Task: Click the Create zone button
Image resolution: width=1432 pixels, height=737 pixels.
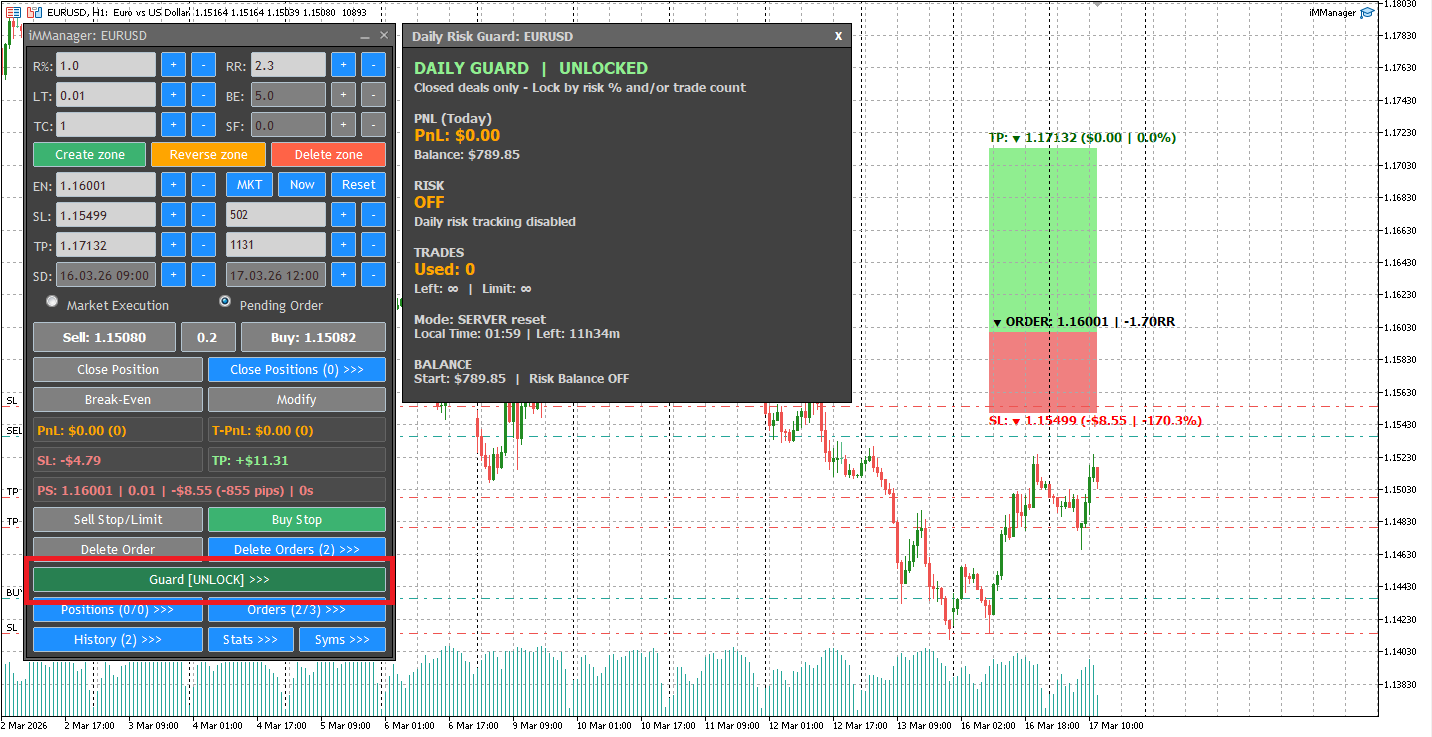Action: [89, 154]
